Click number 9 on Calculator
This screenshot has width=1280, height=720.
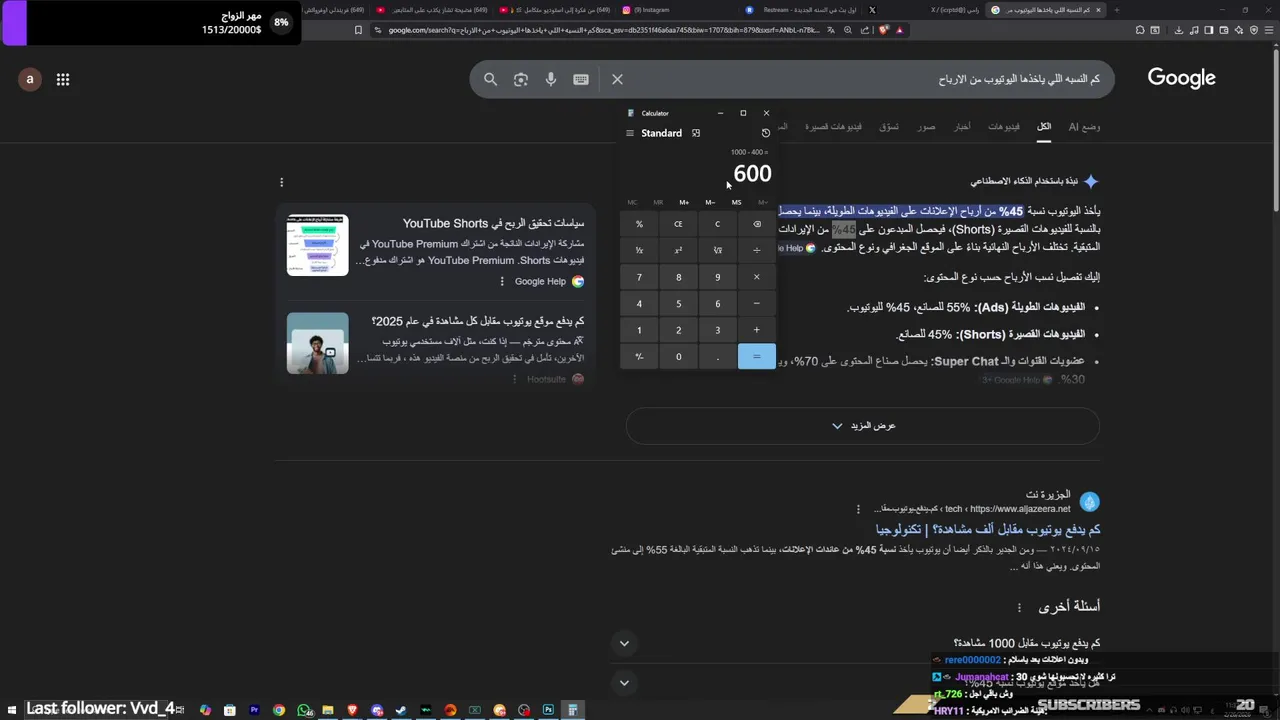pos(717,277)
